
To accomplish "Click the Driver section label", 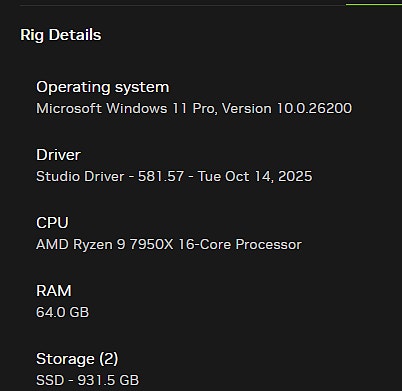I will 58,155.
